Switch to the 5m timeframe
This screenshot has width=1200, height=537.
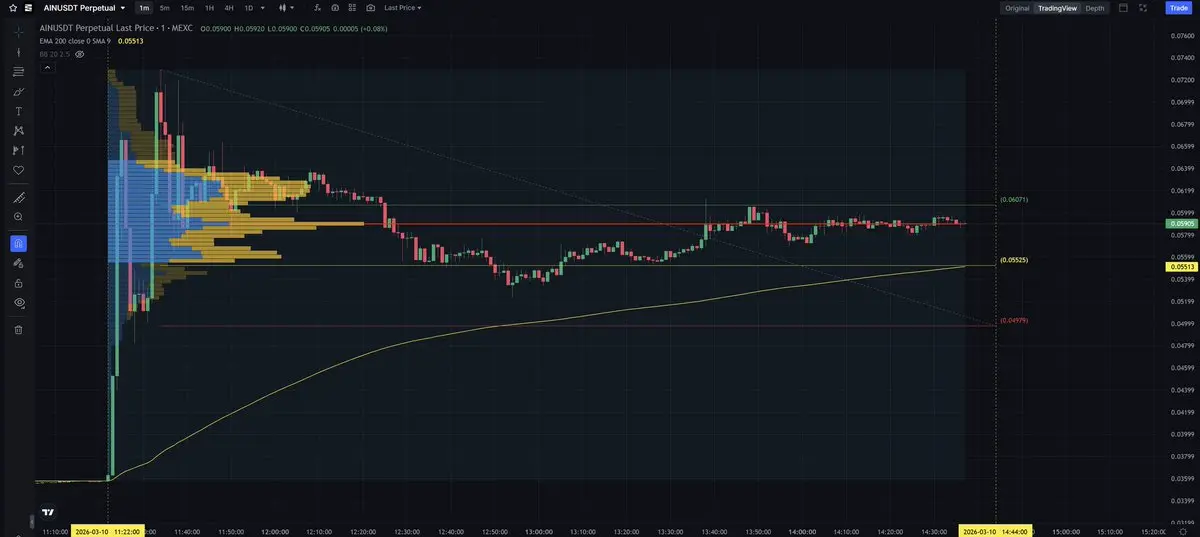click(x=165, y=7)
